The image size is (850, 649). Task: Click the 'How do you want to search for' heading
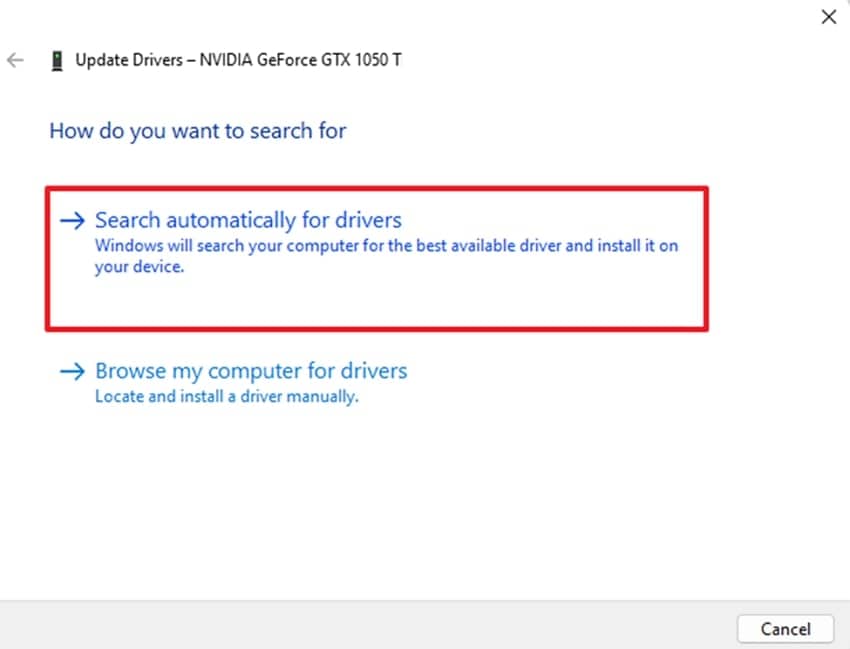pyautogui.click(x=196, y=131)
